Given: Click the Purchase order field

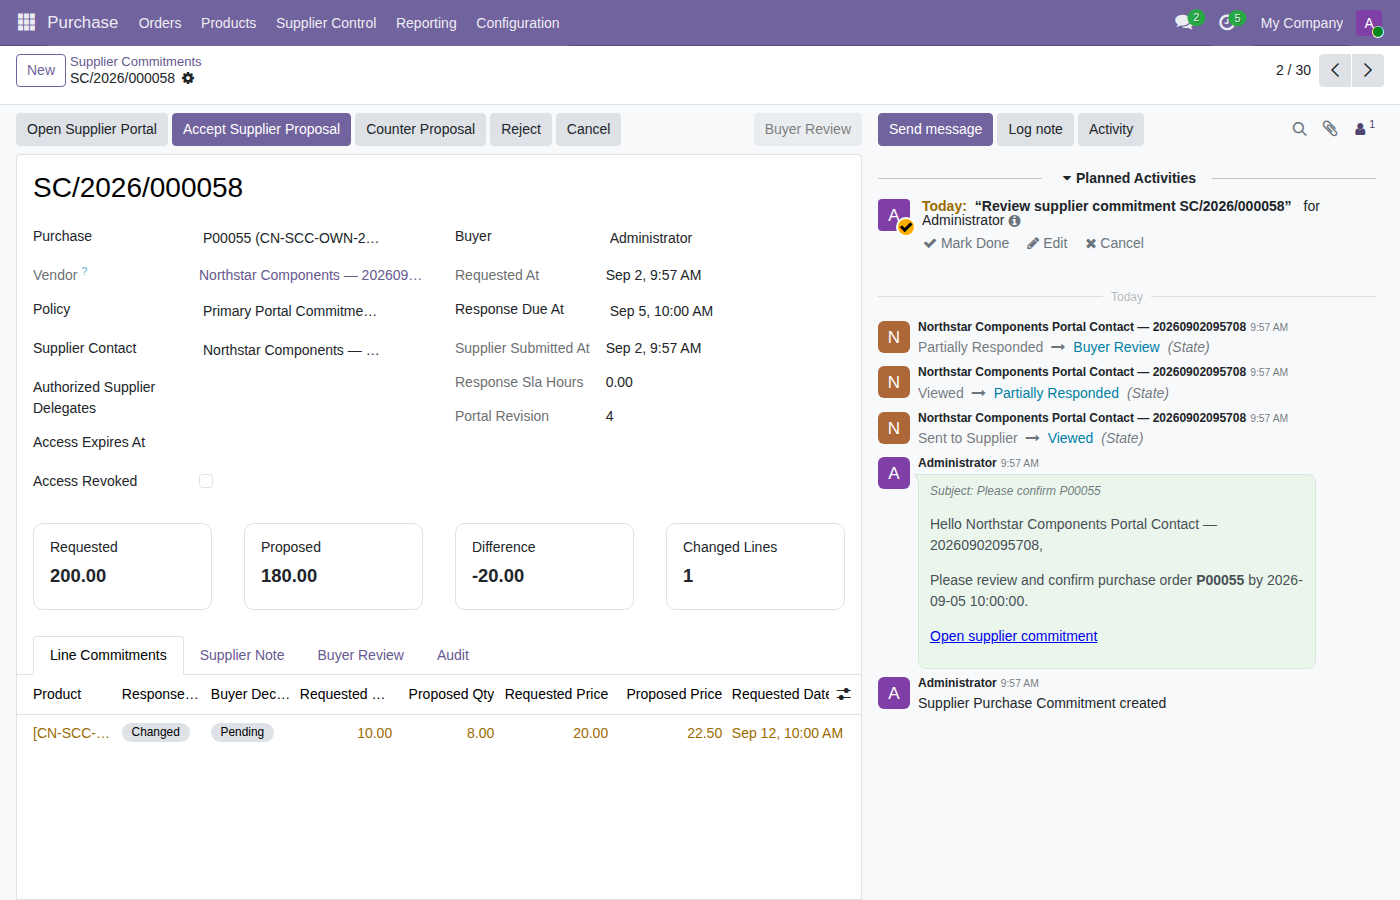Looking at the screenshot, I should (x=312, y=238).
